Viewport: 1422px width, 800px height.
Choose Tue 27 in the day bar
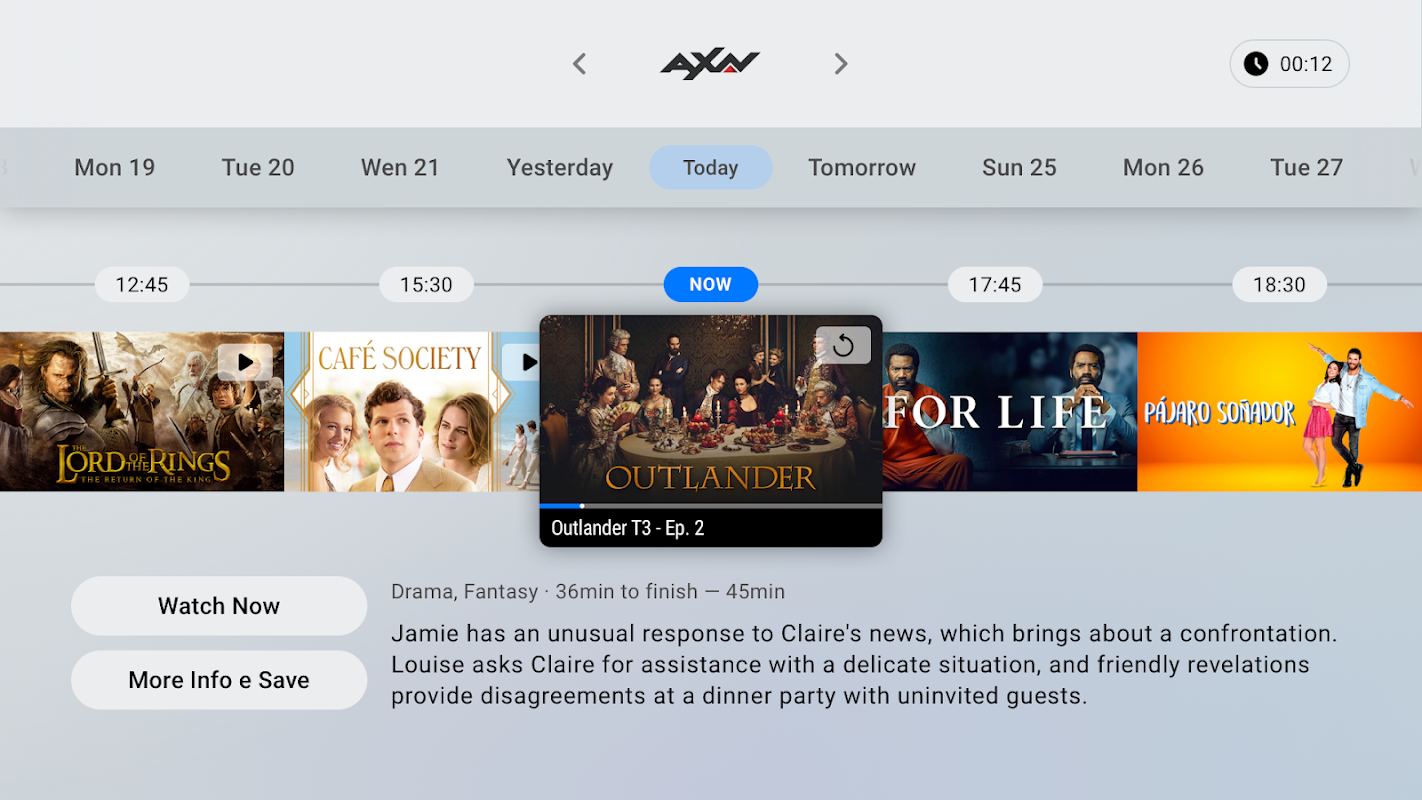(1306, 168)
